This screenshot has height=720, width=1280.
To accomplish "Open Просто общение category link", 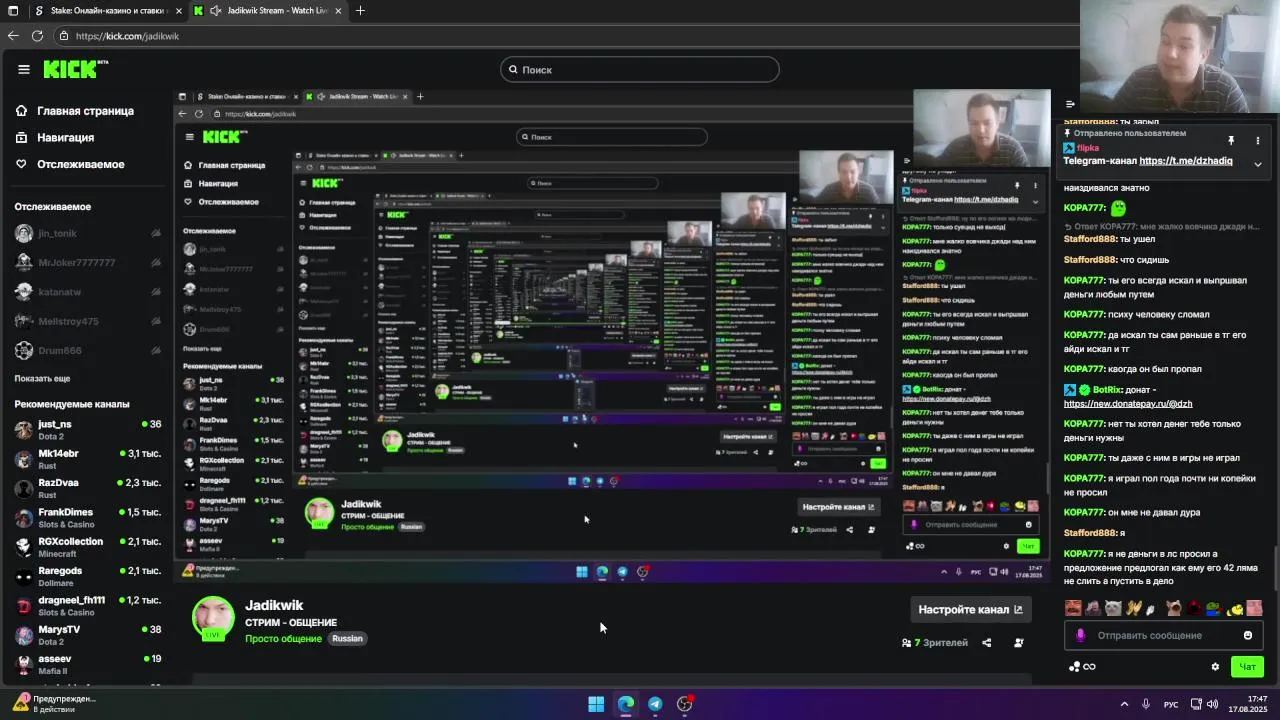I will click(x=284, y=639).
